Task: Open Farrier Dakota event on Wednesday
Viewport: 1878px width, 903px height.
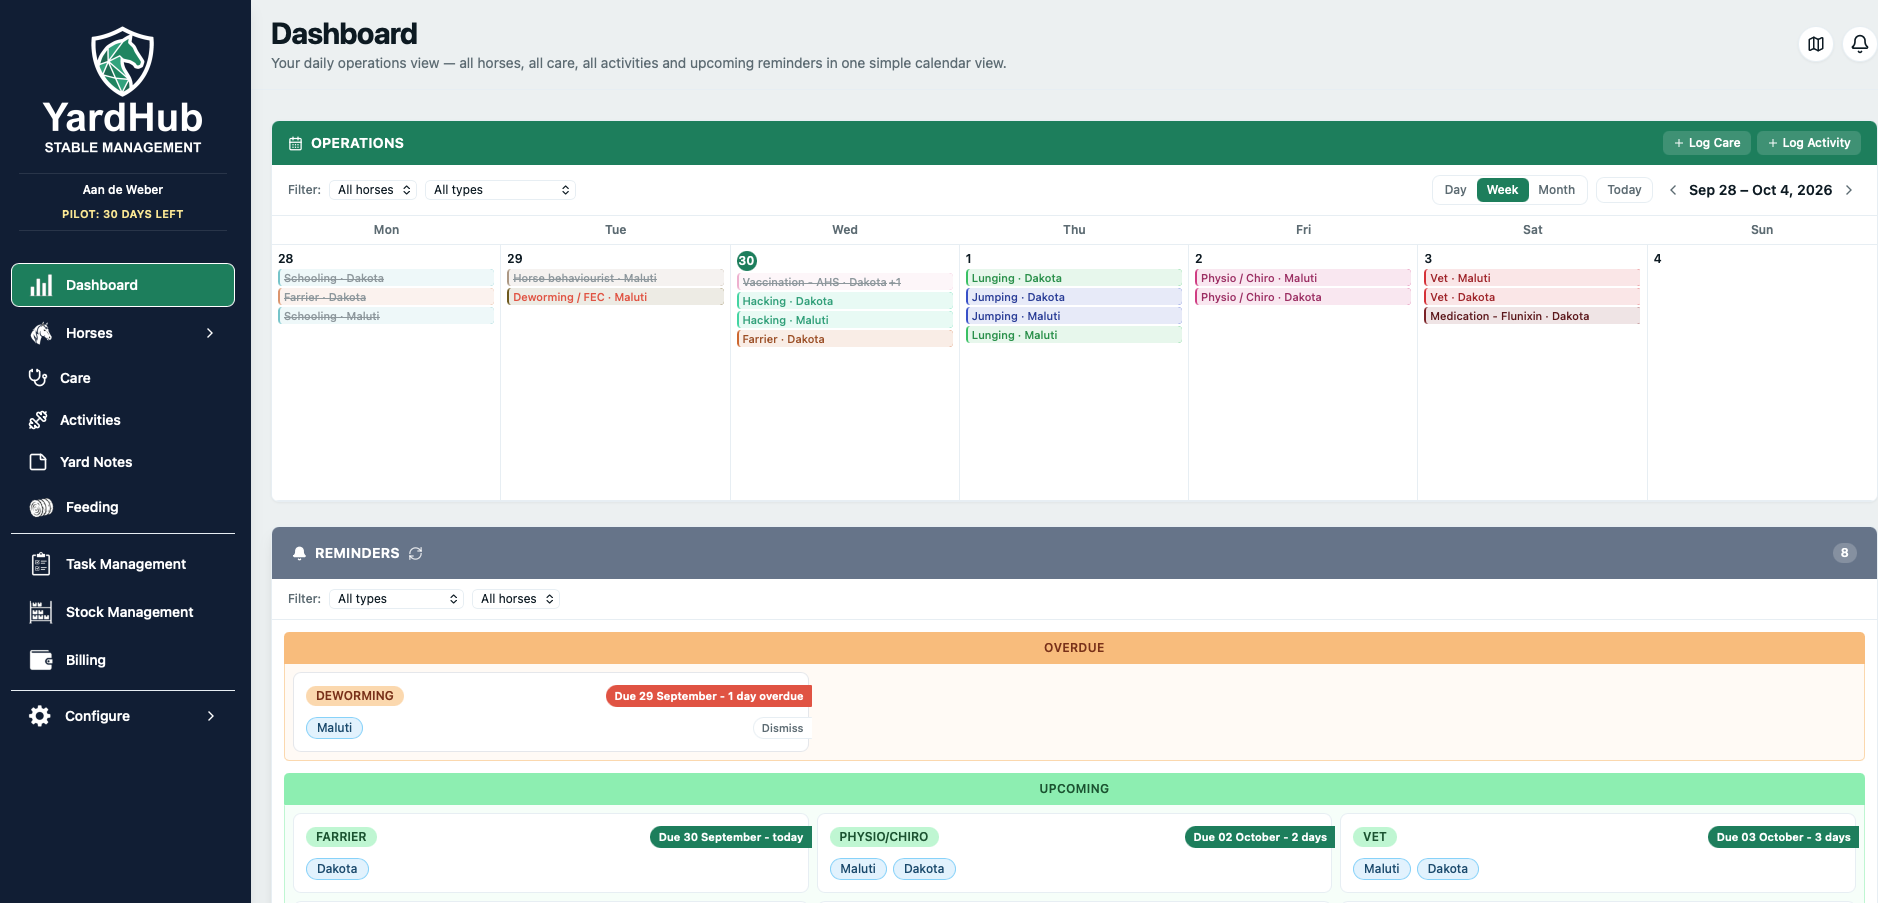Action: pyautogui.click(x=844, y=339)
